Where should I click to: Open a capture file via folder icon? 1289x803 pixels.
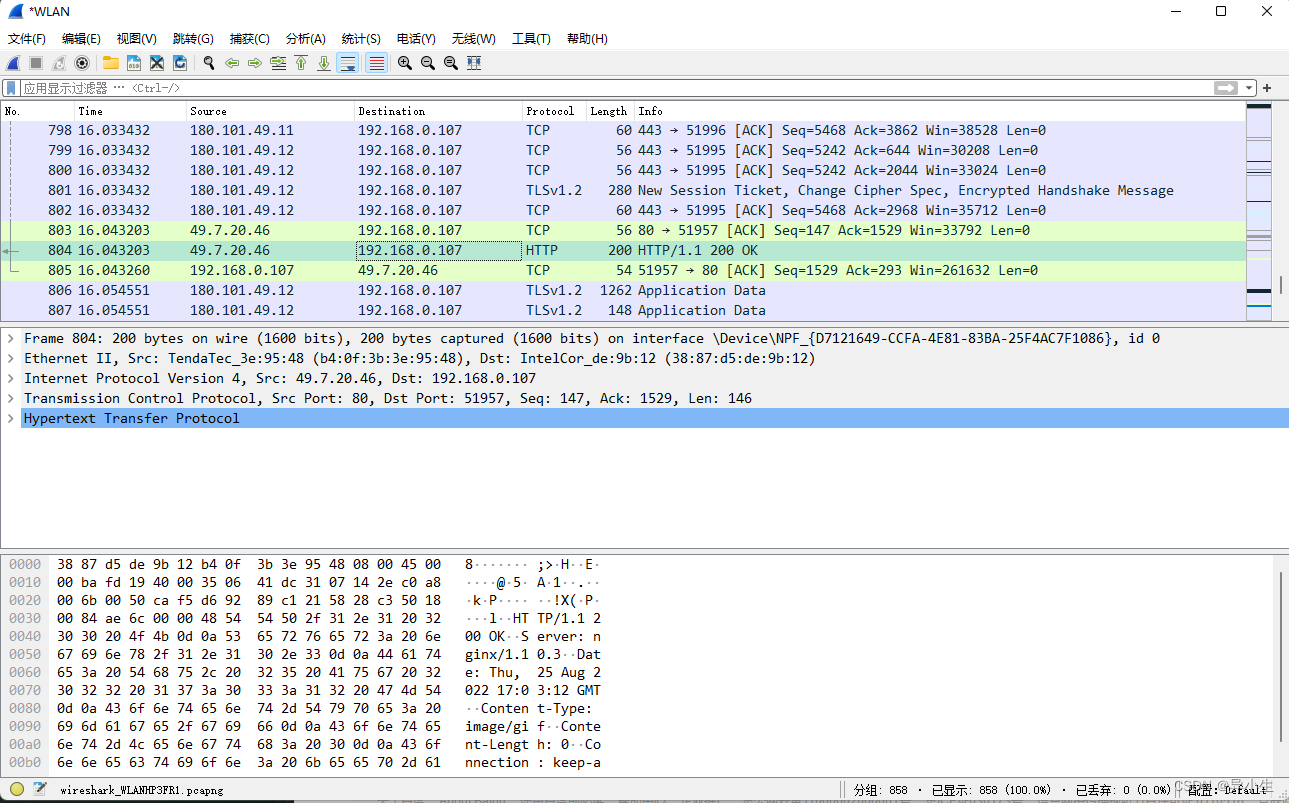[111, 63]
